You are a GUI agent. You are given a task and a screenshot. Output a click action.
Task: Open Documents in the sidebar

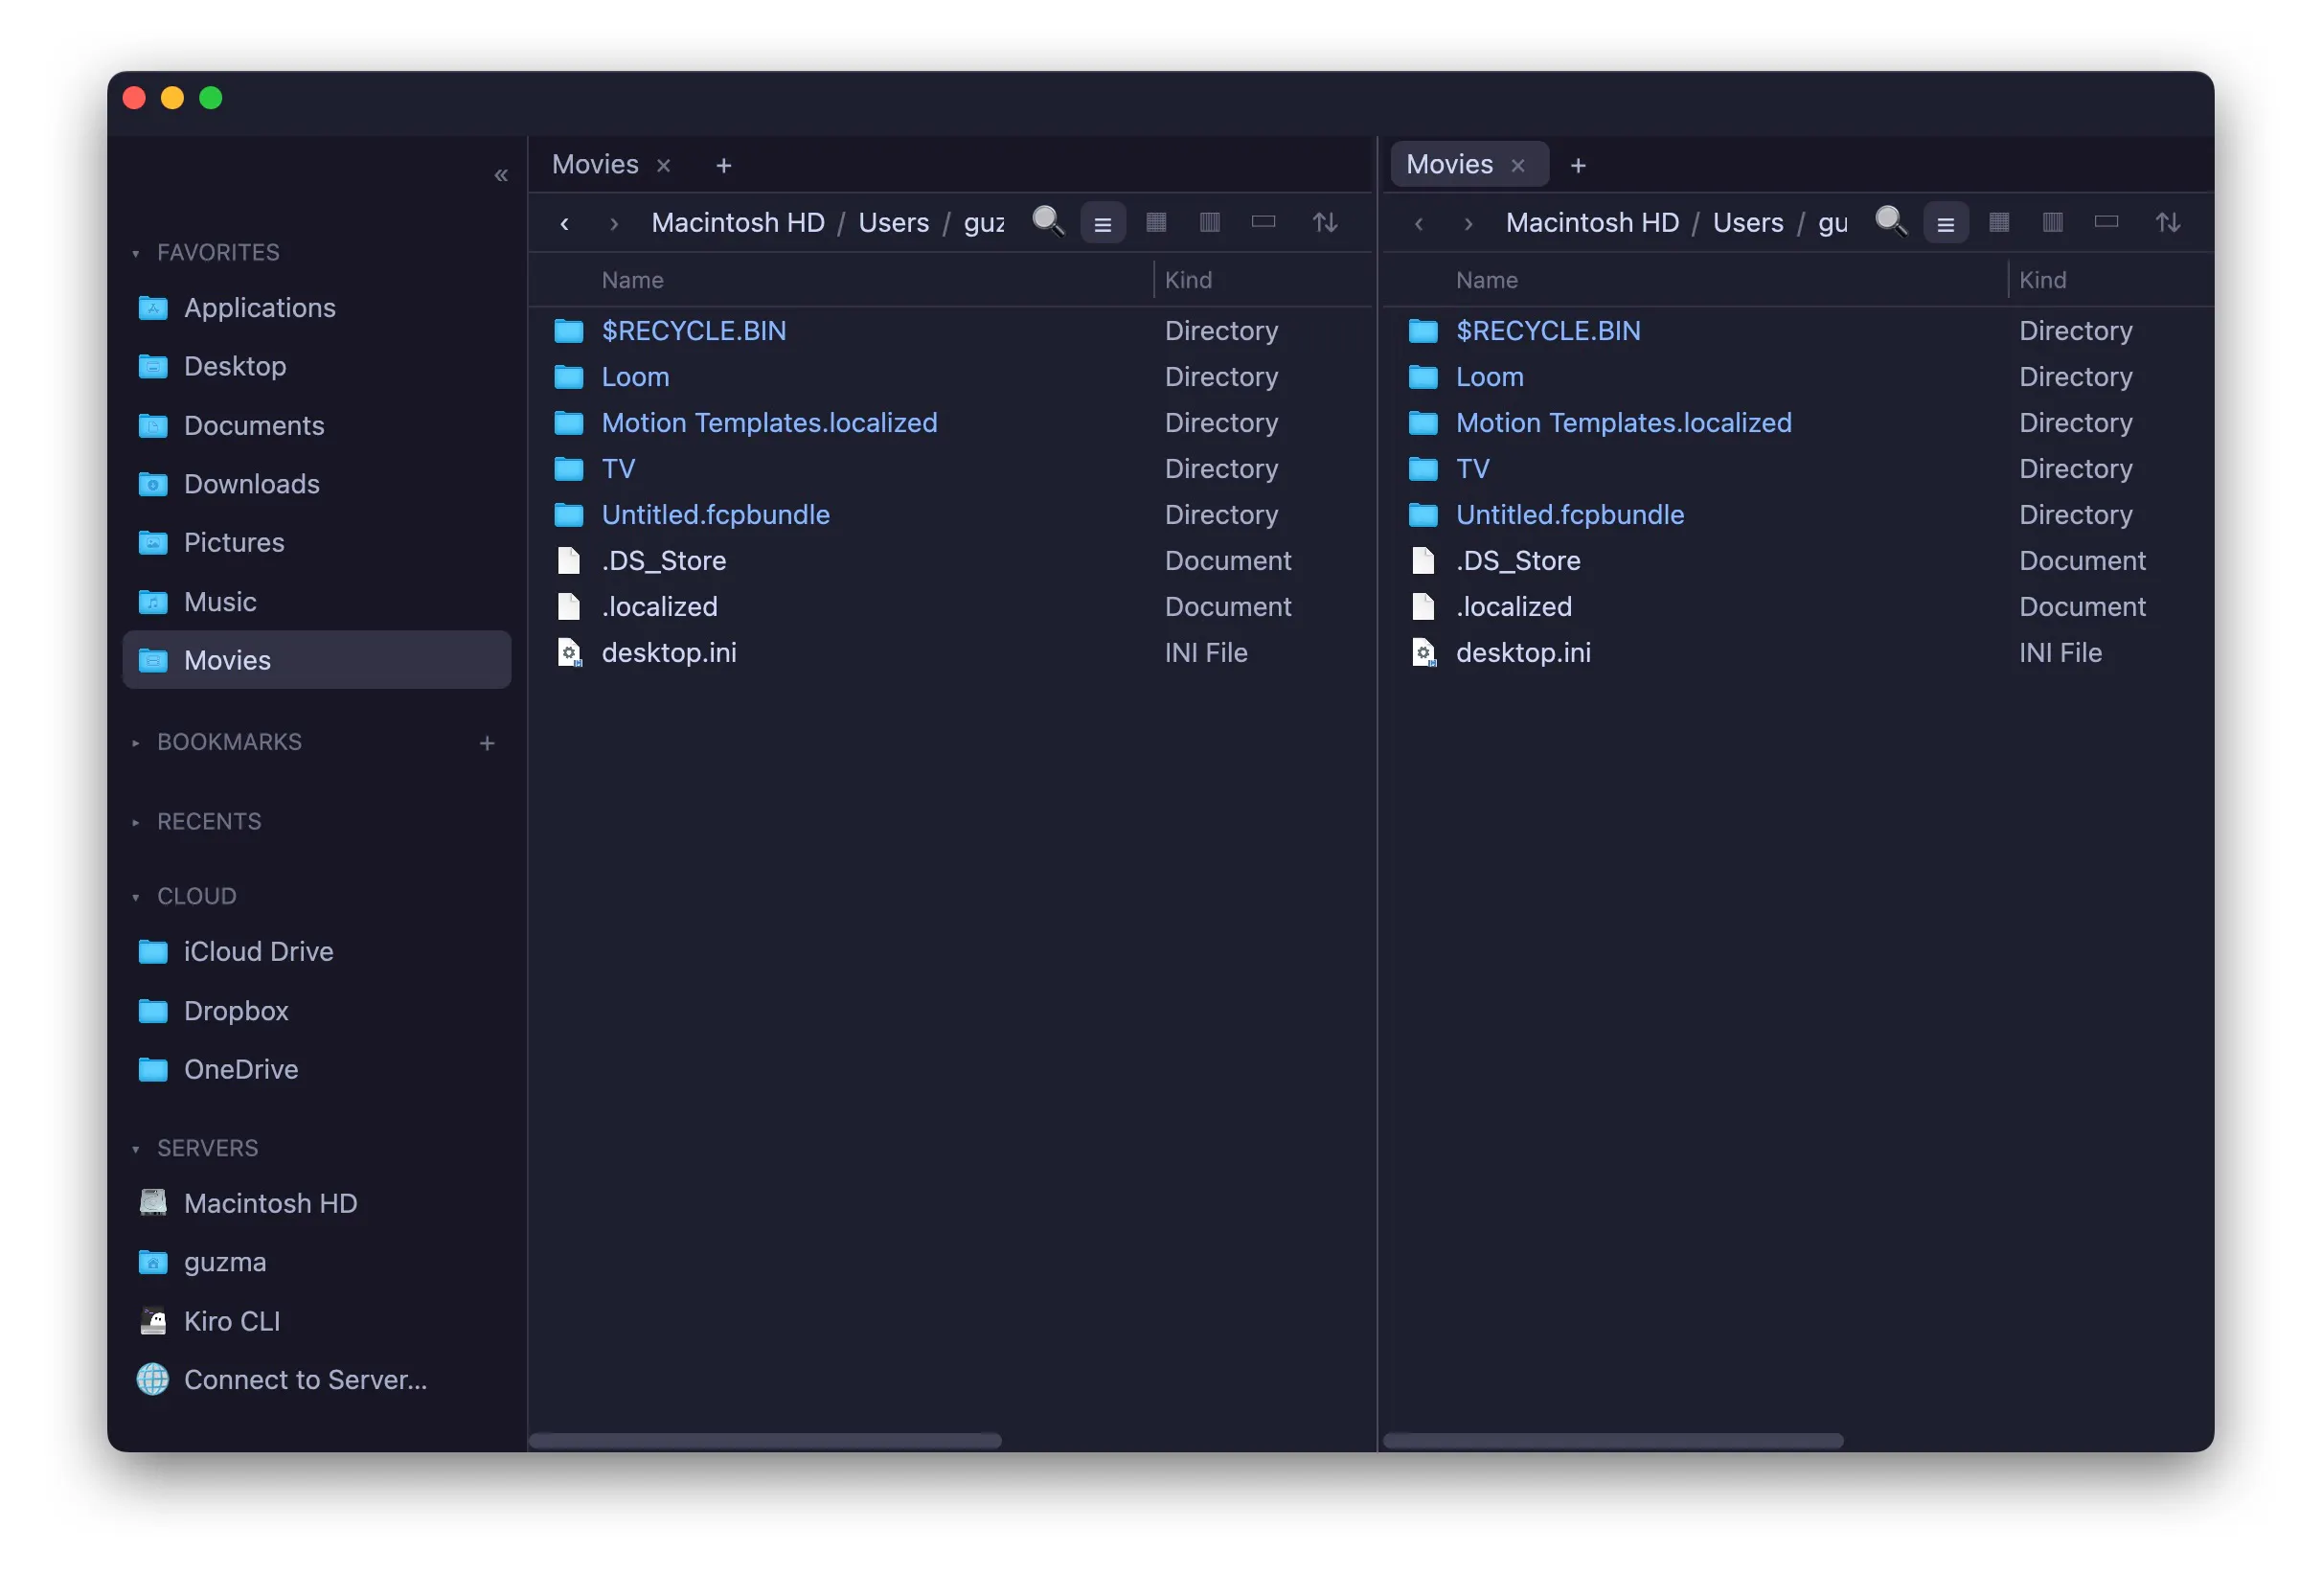click(316, 426)
